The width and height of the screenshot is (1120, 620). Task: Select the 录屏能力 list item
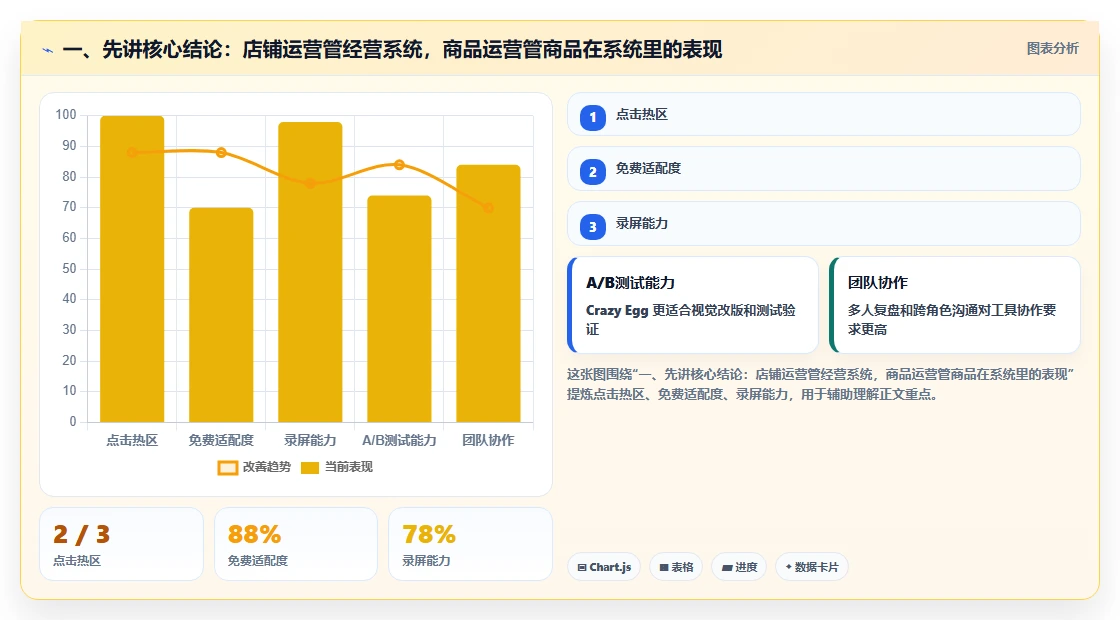(824, 224)
